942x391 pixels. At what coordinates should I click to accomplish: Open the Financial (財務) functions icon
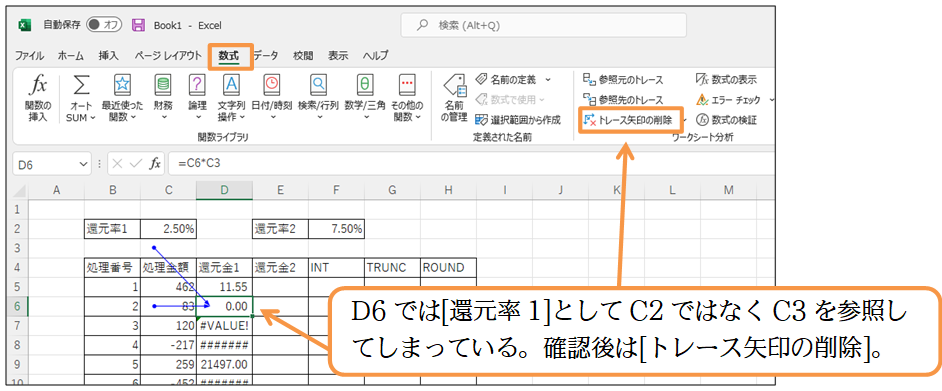(163, 85)
